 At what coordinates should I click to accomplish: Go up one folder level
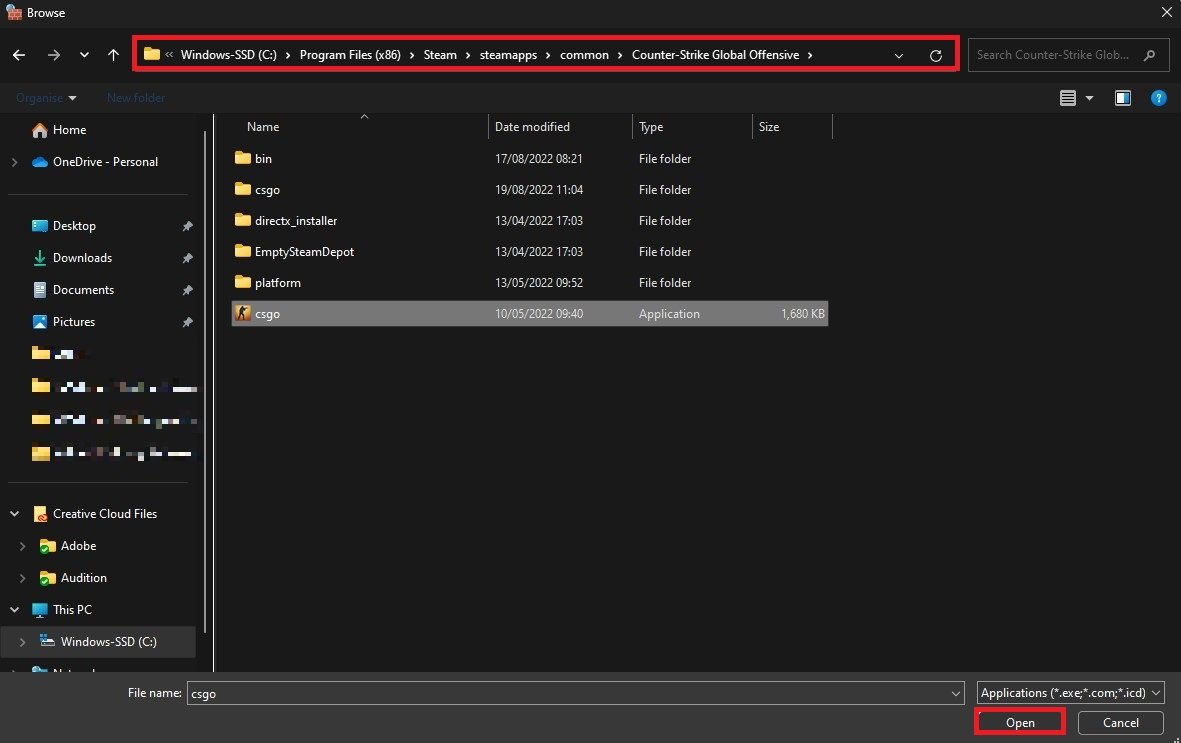[113, 55]
